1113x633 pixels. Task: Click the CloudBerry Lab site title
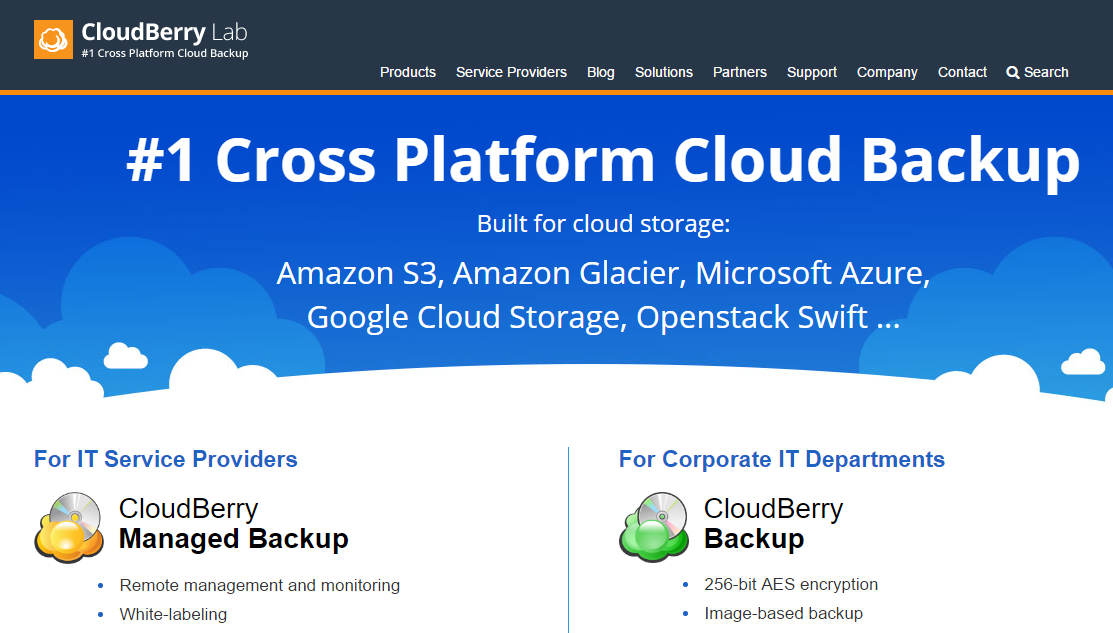(165, 32)
